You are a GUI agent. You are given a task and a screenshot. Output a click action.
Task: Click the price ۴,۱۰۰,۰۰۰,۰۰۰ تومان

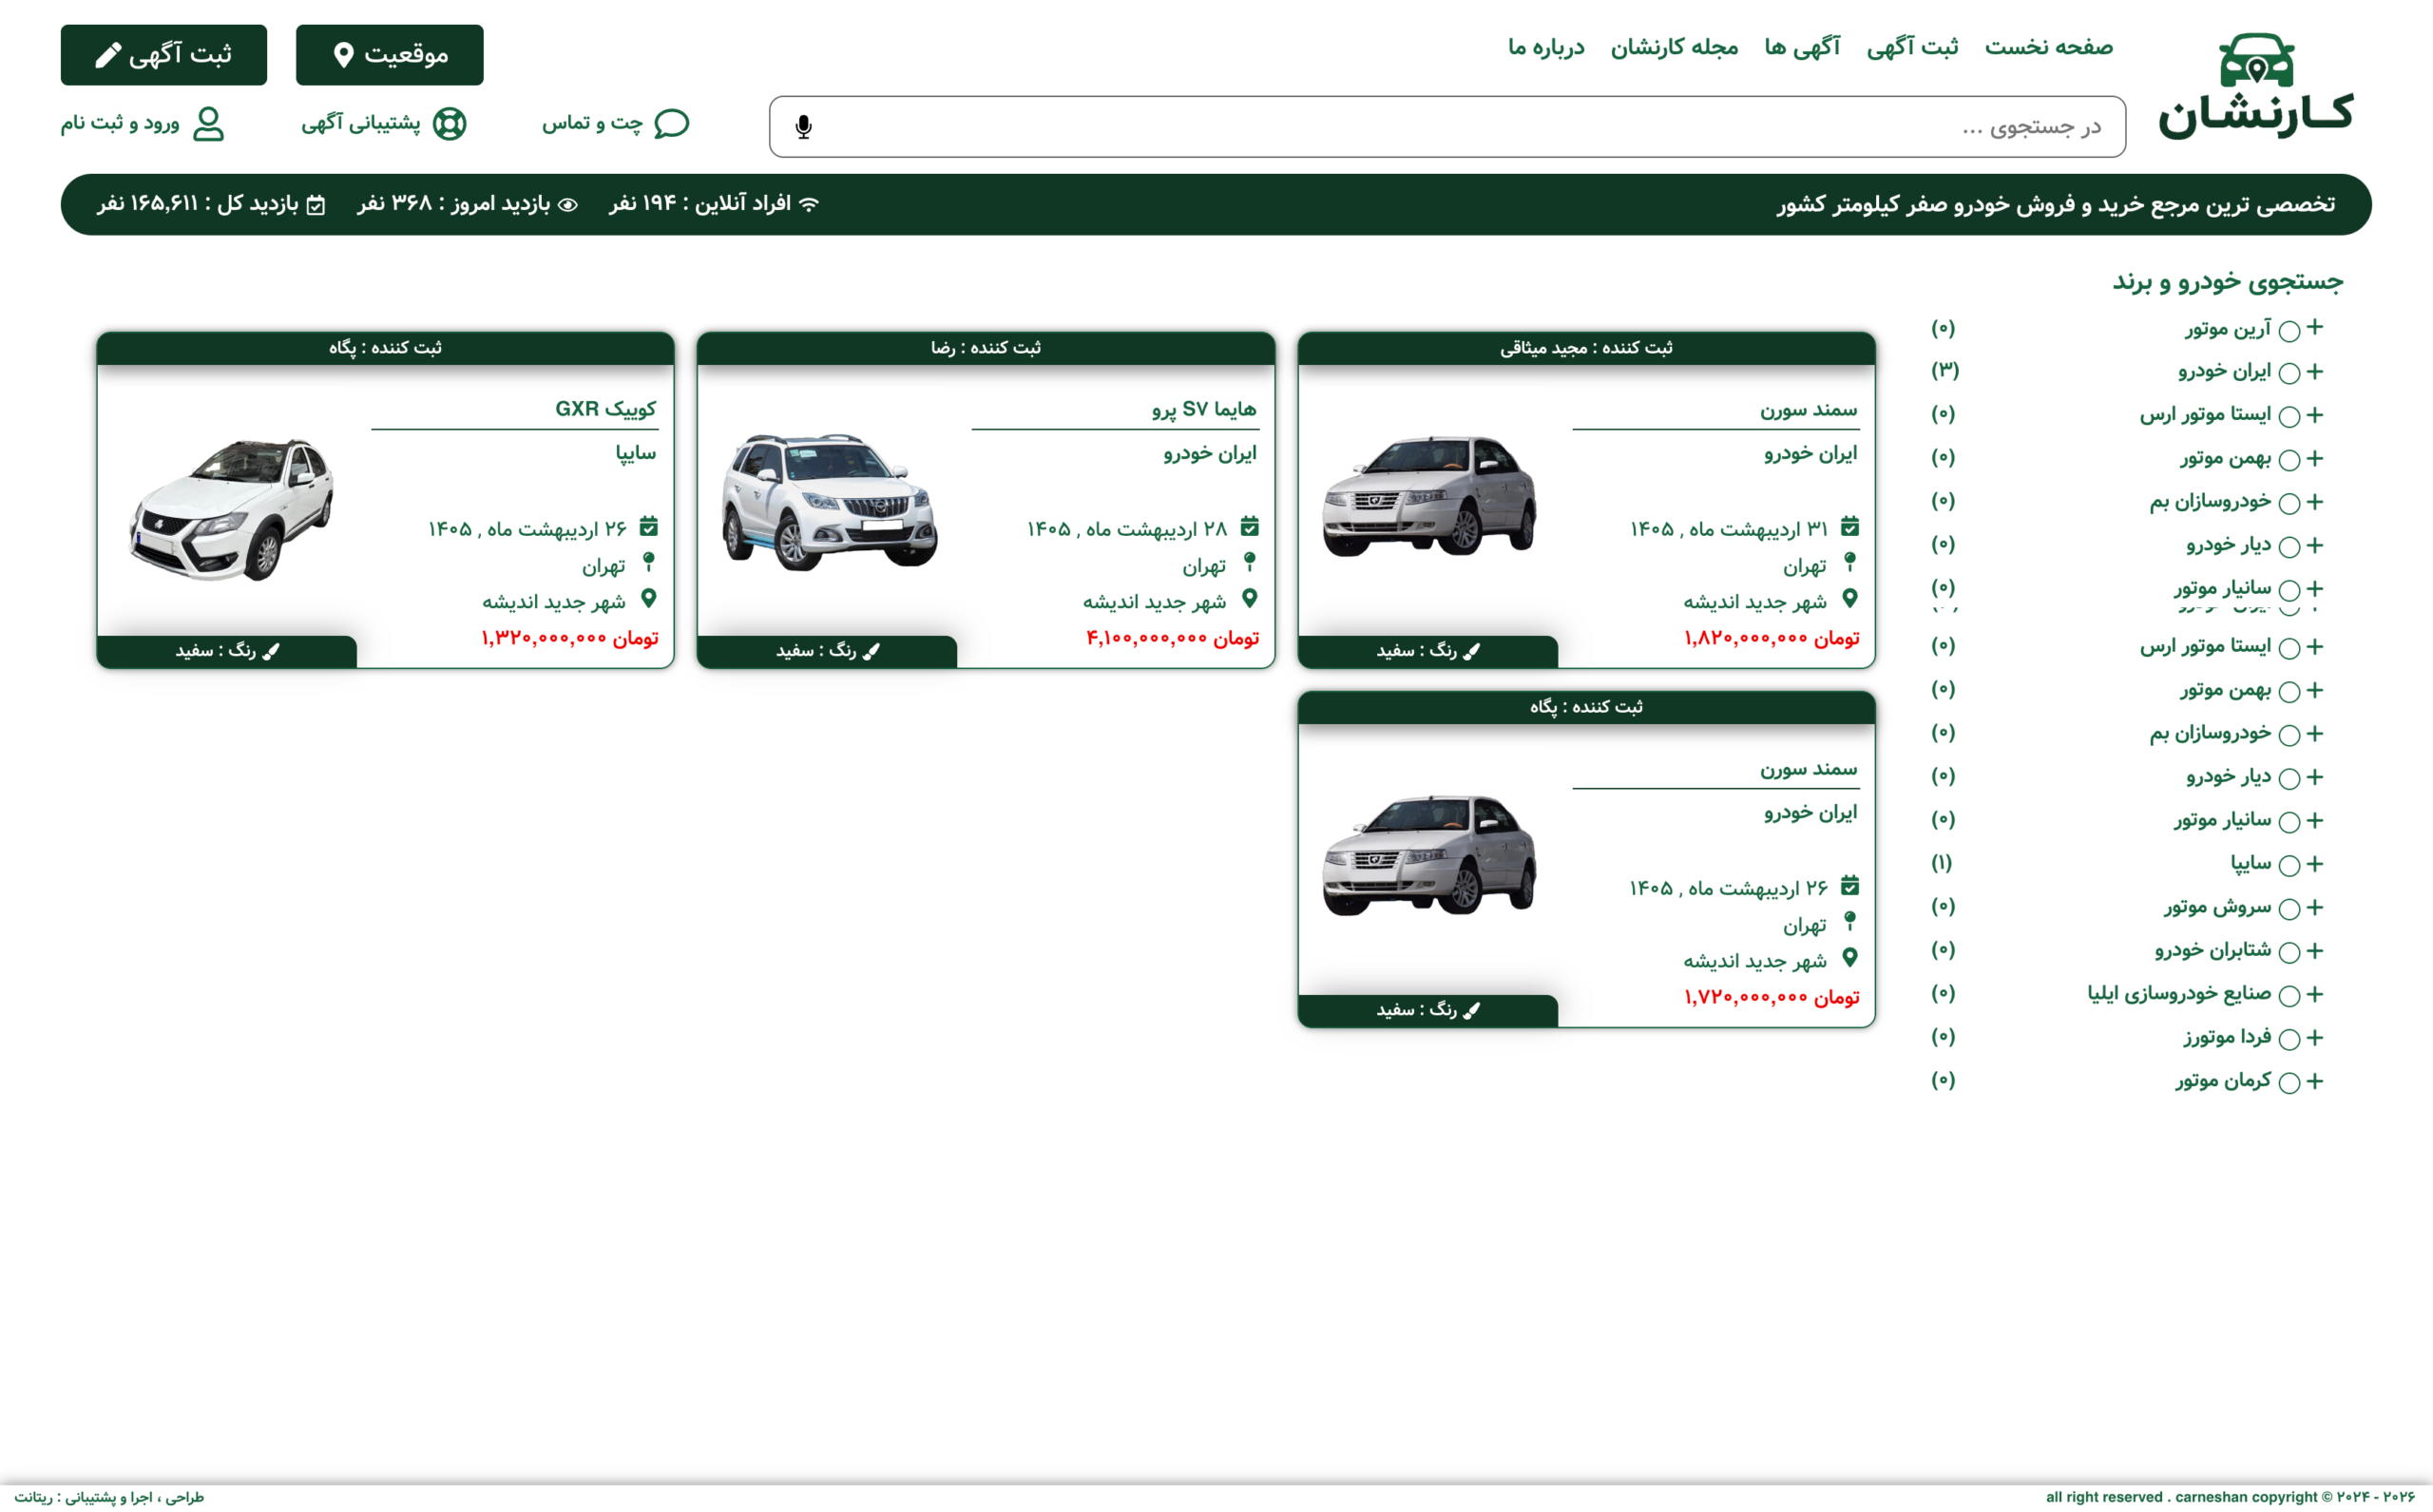tap(1172, 638)
